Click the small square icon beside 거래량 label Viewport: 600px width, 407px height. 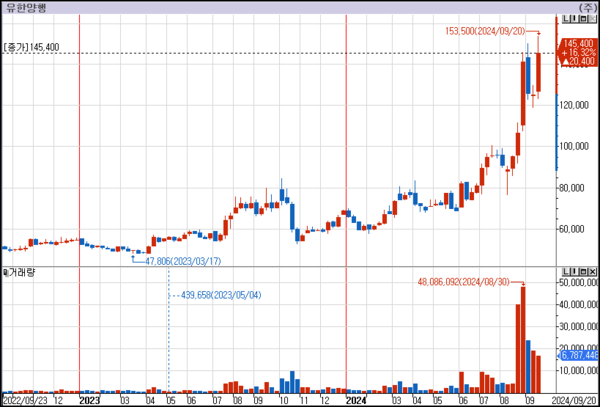[5, 272]
